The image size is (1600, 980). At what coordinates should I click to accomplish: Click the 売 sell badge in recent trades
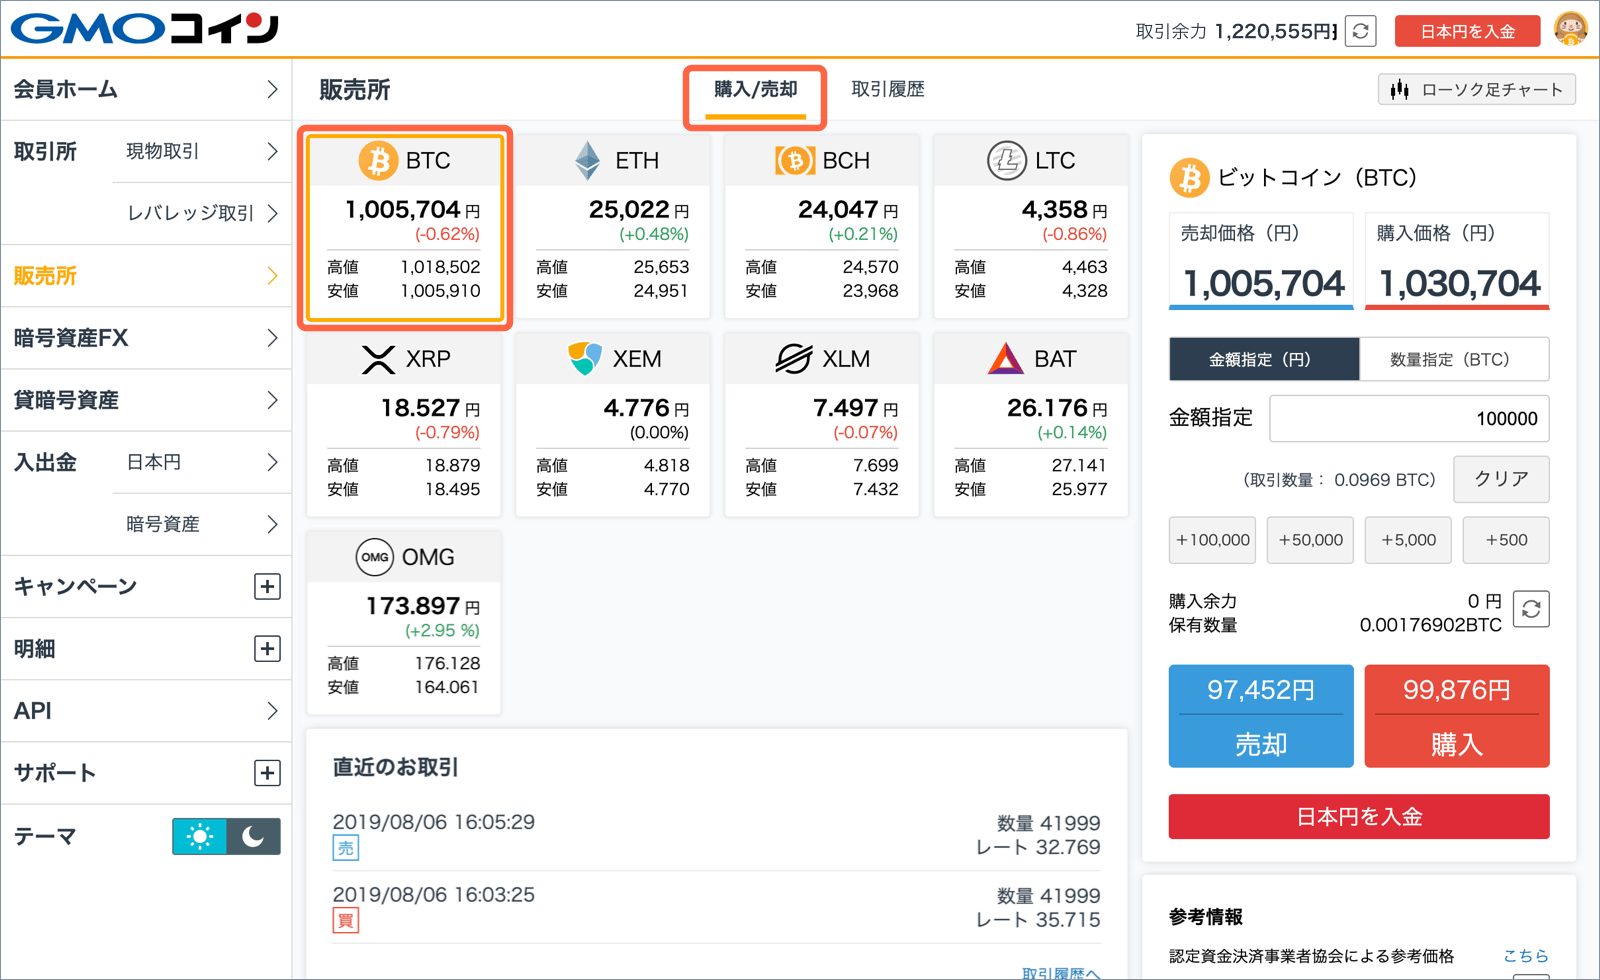(345, 848)
